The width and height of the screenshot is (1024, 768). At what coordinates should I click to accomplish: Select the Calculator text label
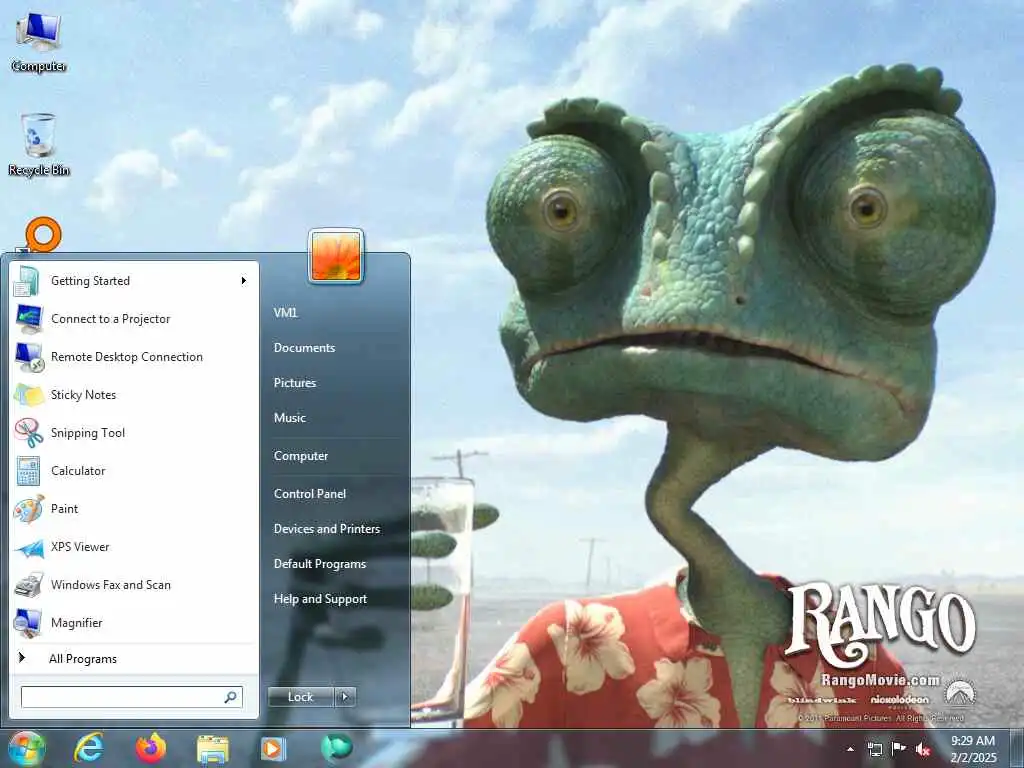[x=78, y=471]
